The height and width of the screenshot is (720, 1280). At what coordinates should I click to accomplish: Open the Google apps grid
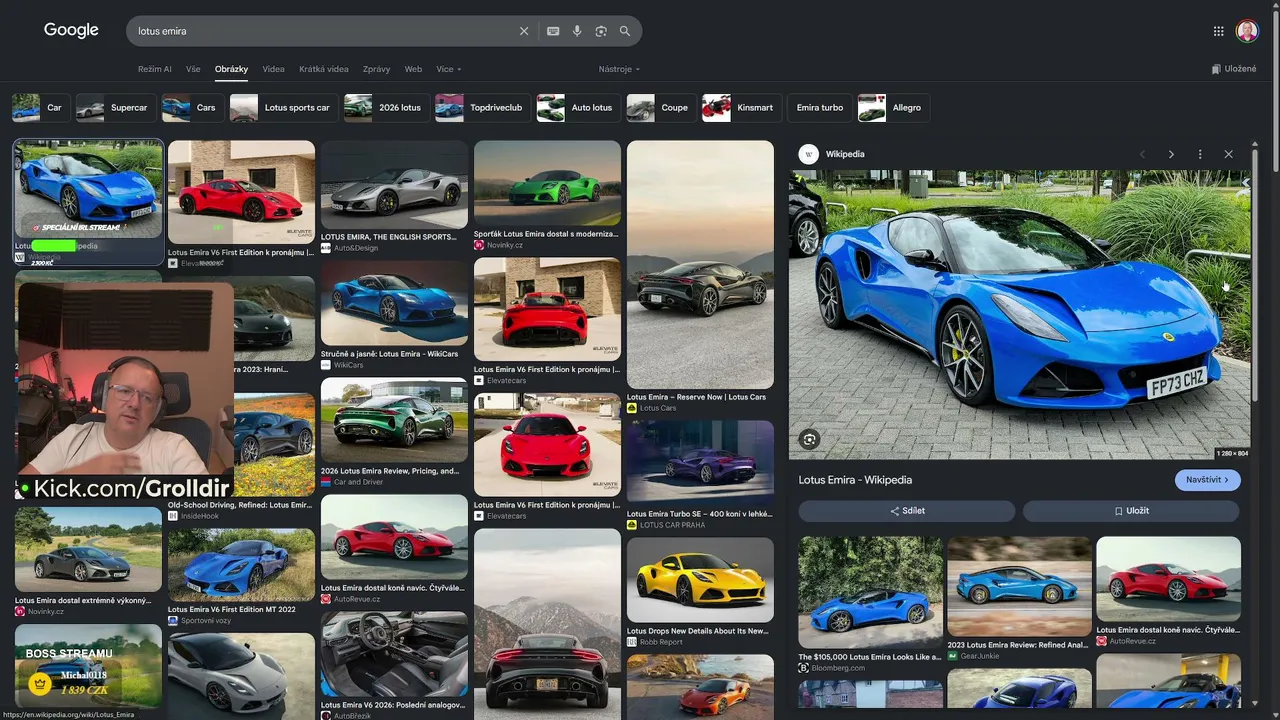pos(1218,31)
